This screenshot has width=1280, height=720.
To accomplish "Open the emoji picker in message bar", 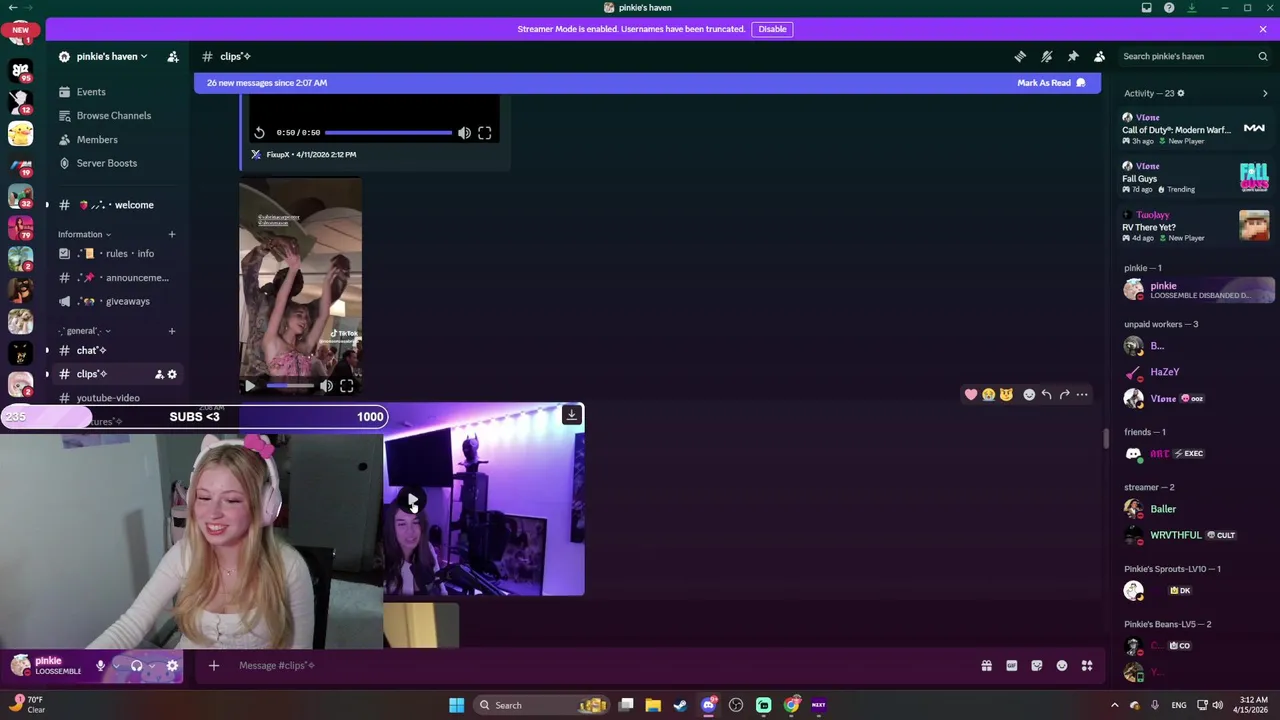I will click(1062, 666).
